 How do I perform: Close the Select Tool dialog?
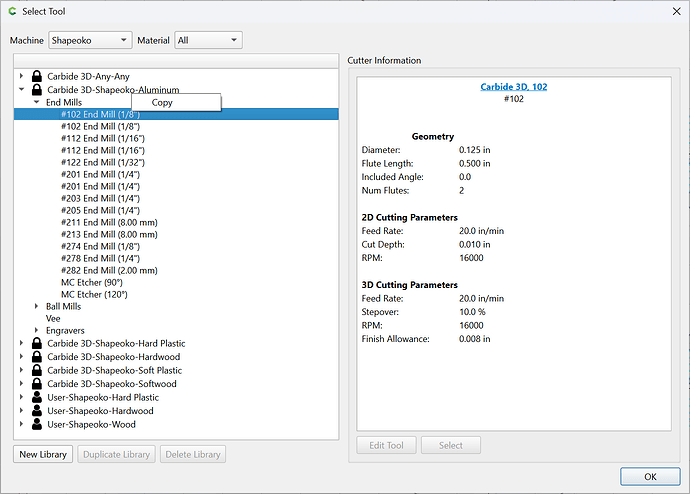[676, 11]
